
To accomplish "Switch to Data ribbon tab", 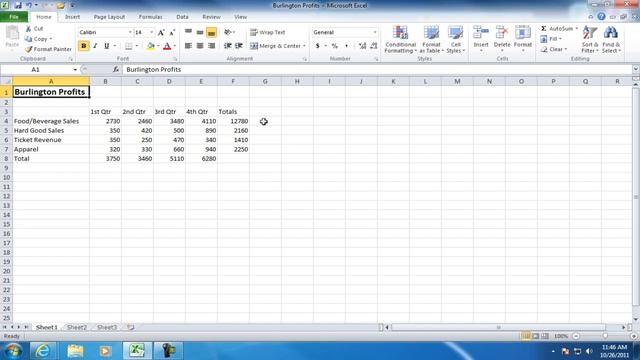I will [x=182, y=17].
